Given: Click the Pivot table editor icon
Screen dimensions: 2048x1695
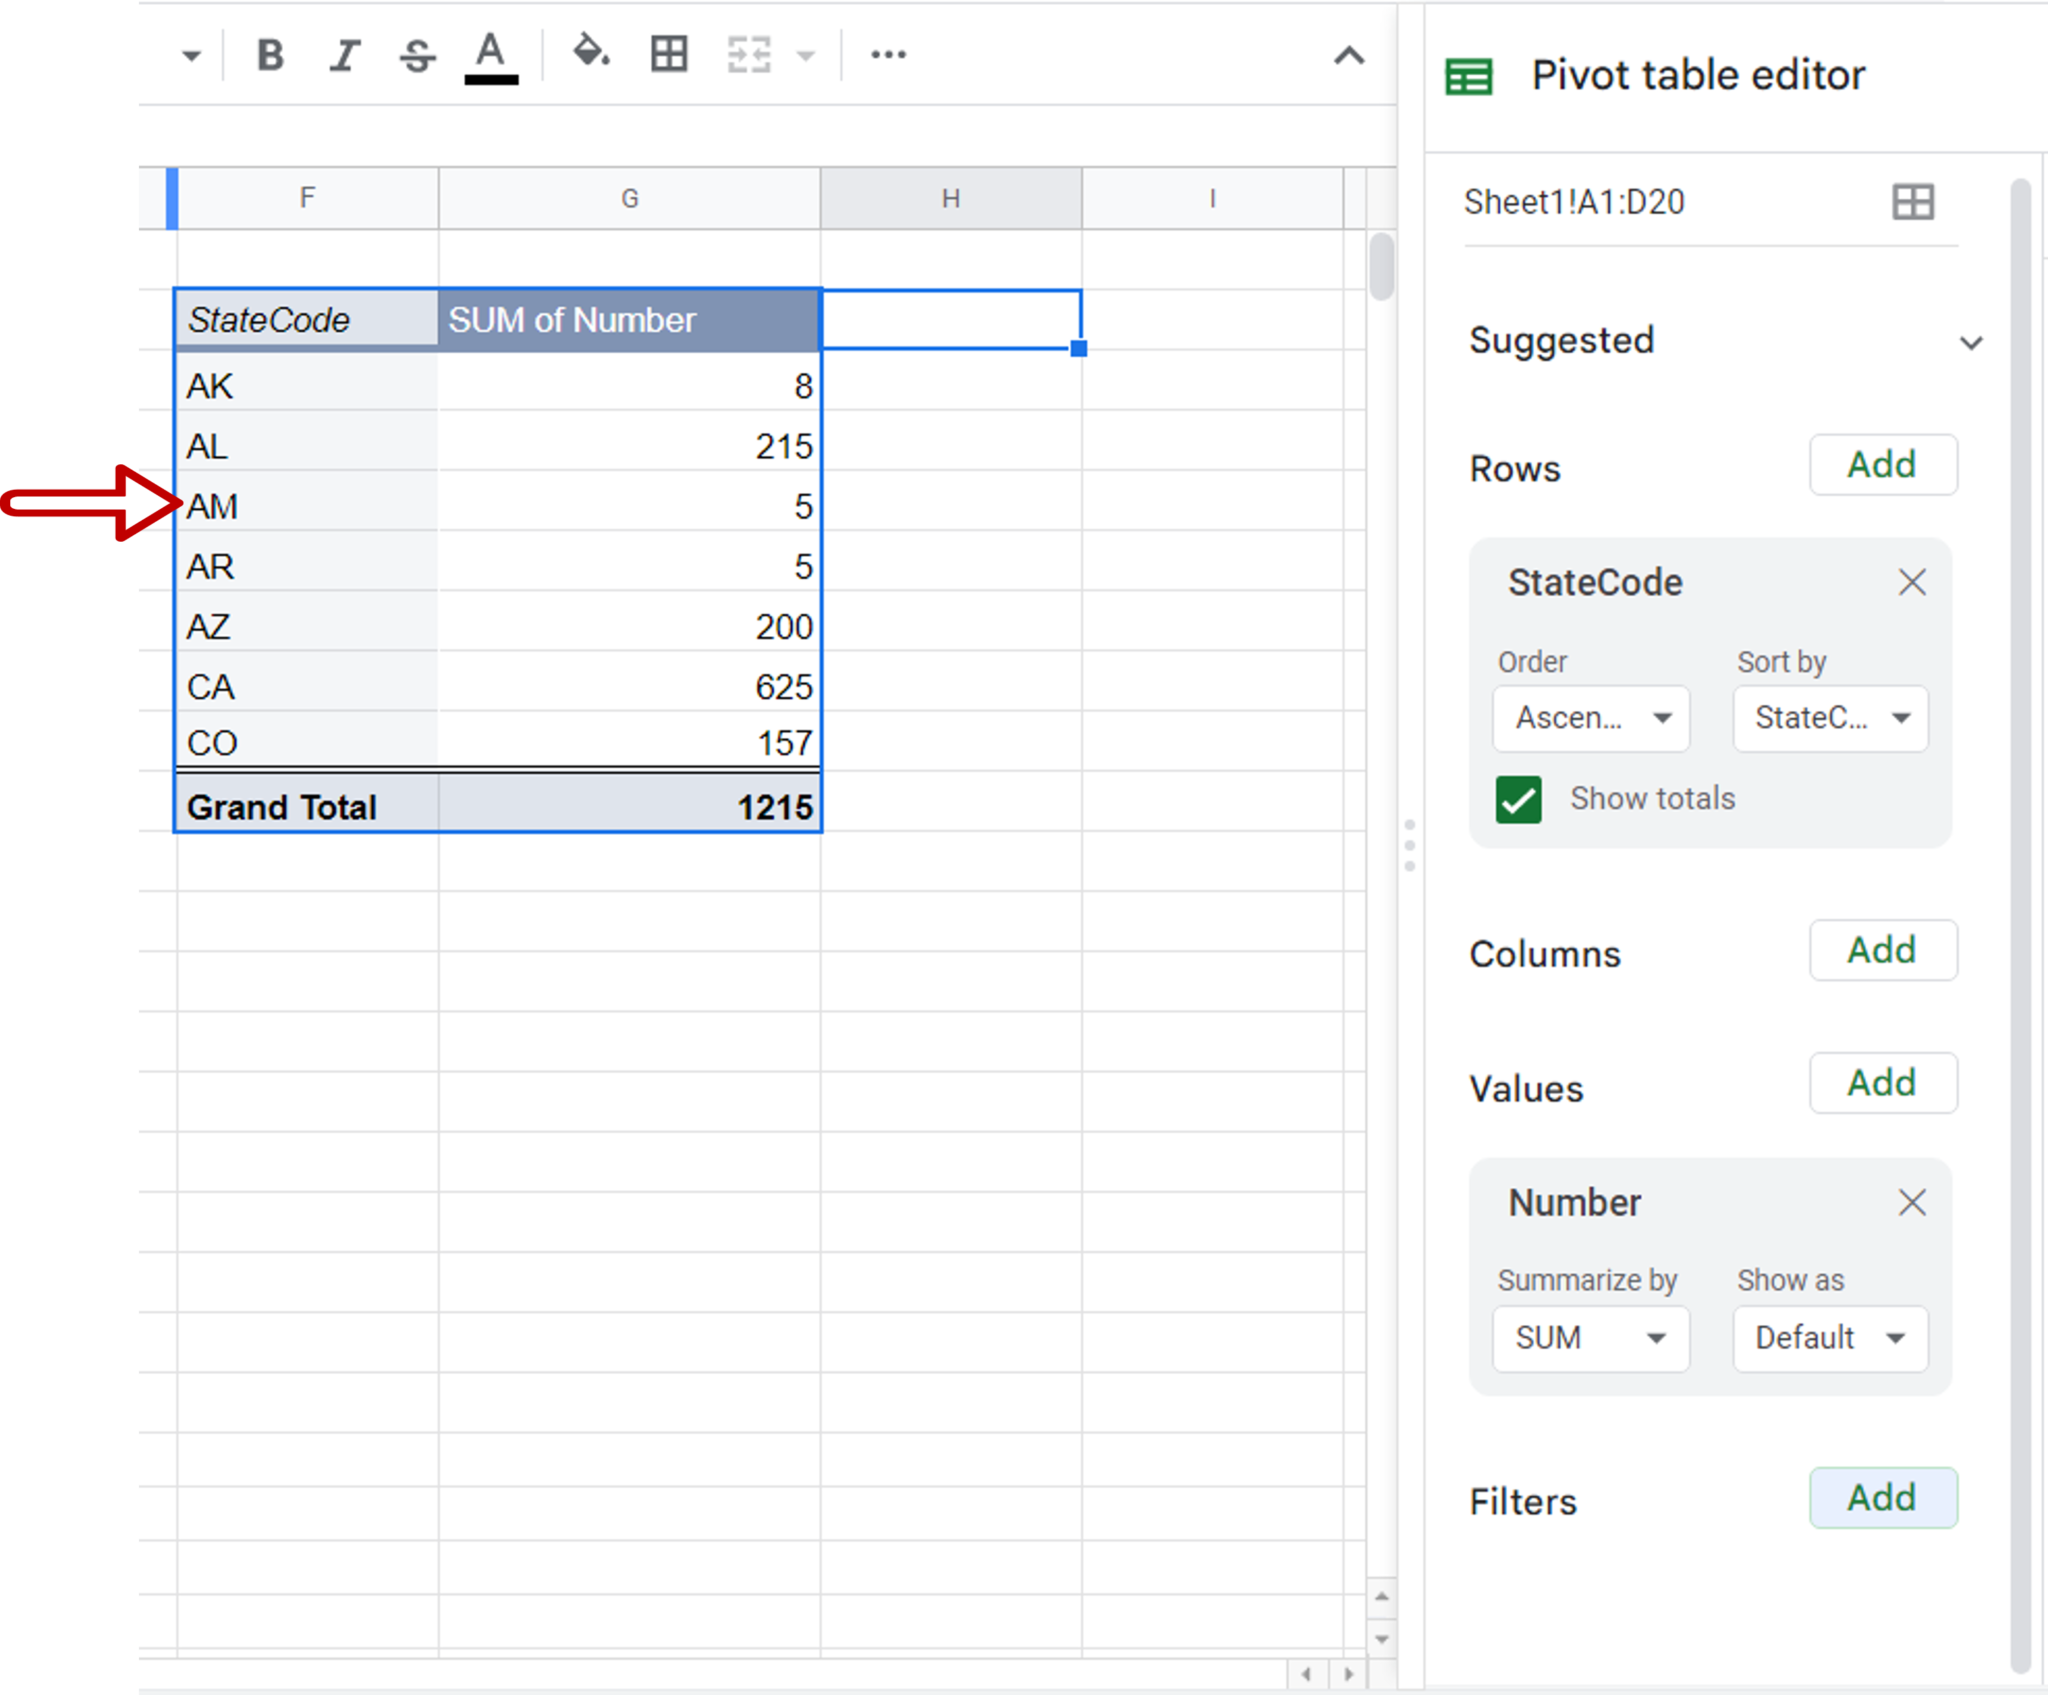Looking at the screenshot, I should (1467, 74).
